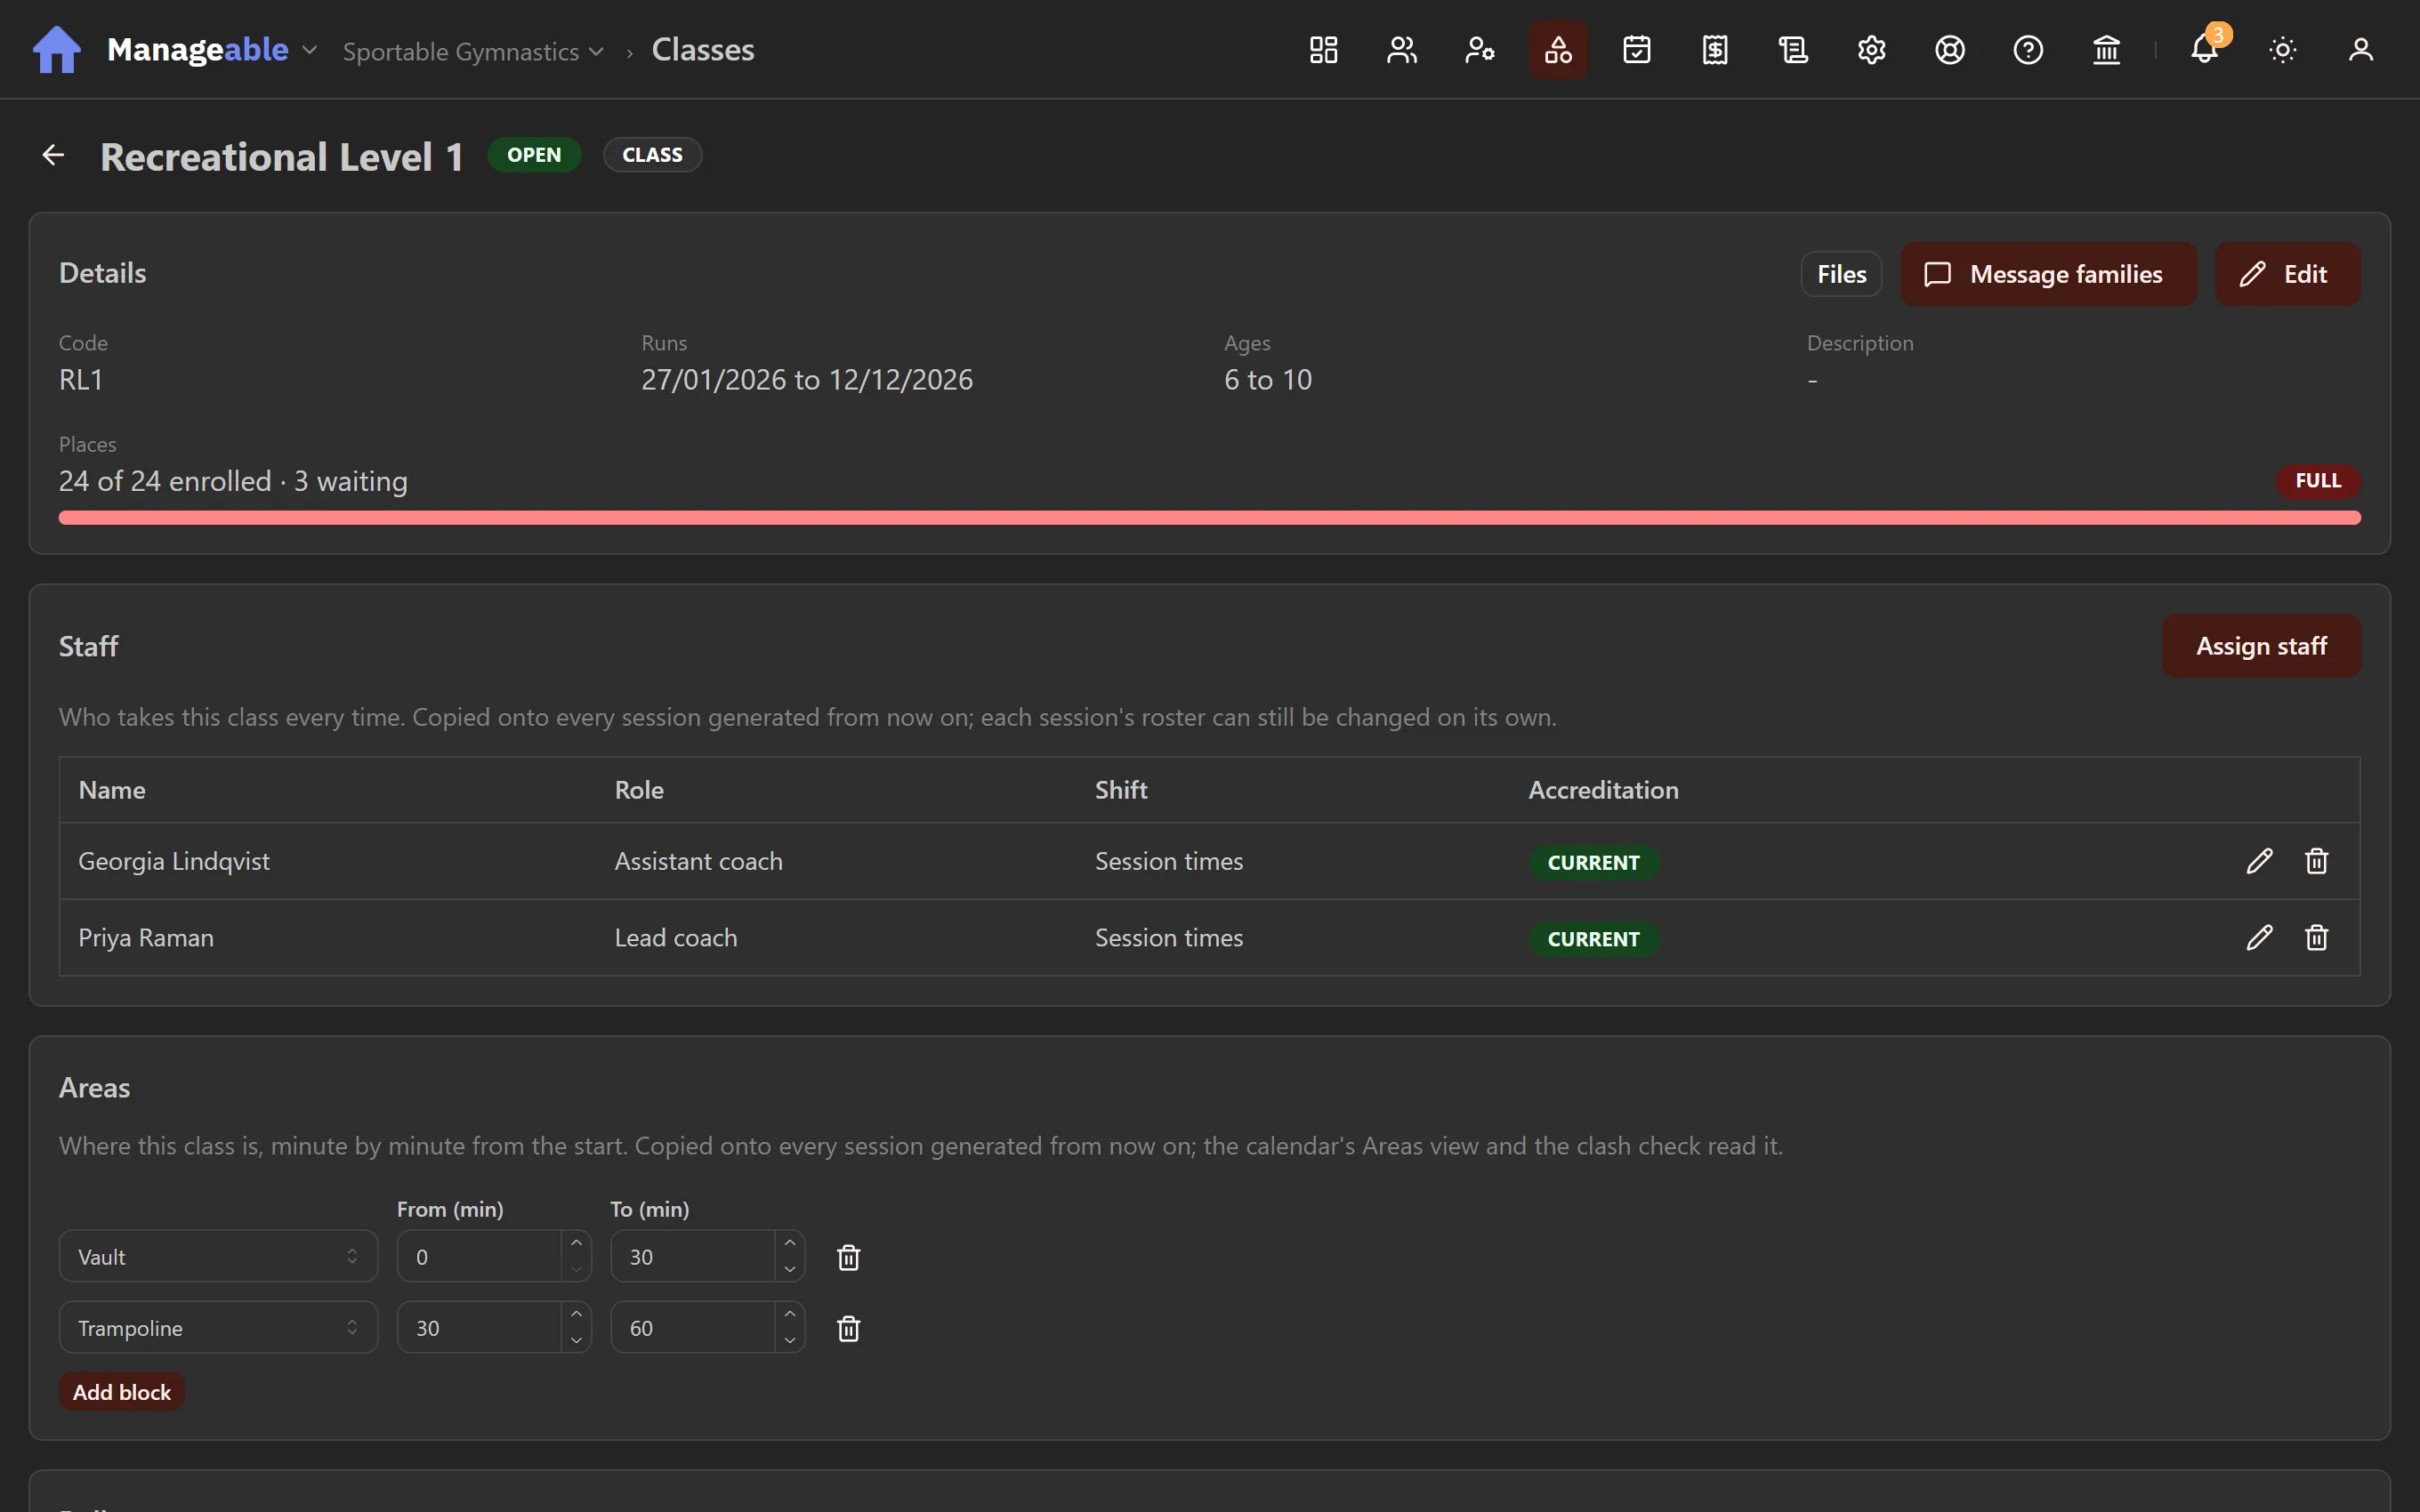Screen dimensions: 2420x1512
Task: Open the user profile icon
Action: point(2360,50)
